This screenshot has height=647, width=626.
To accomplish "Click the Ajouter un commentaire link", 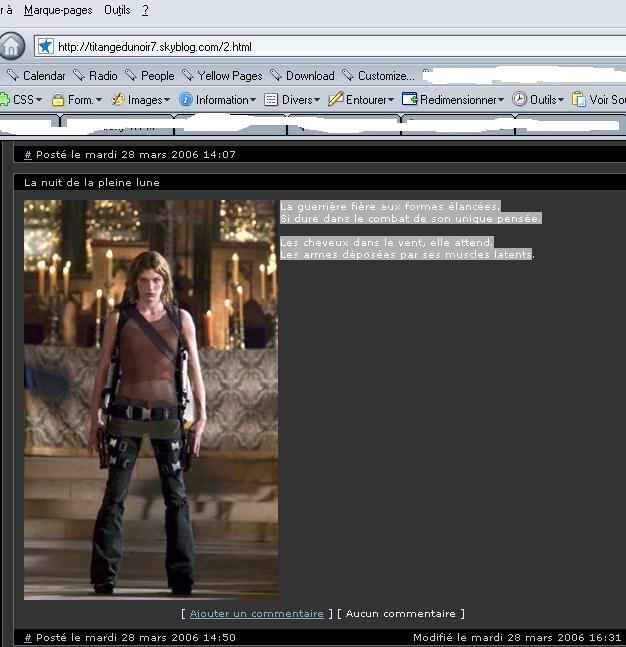I will click(x=257, y=614).
